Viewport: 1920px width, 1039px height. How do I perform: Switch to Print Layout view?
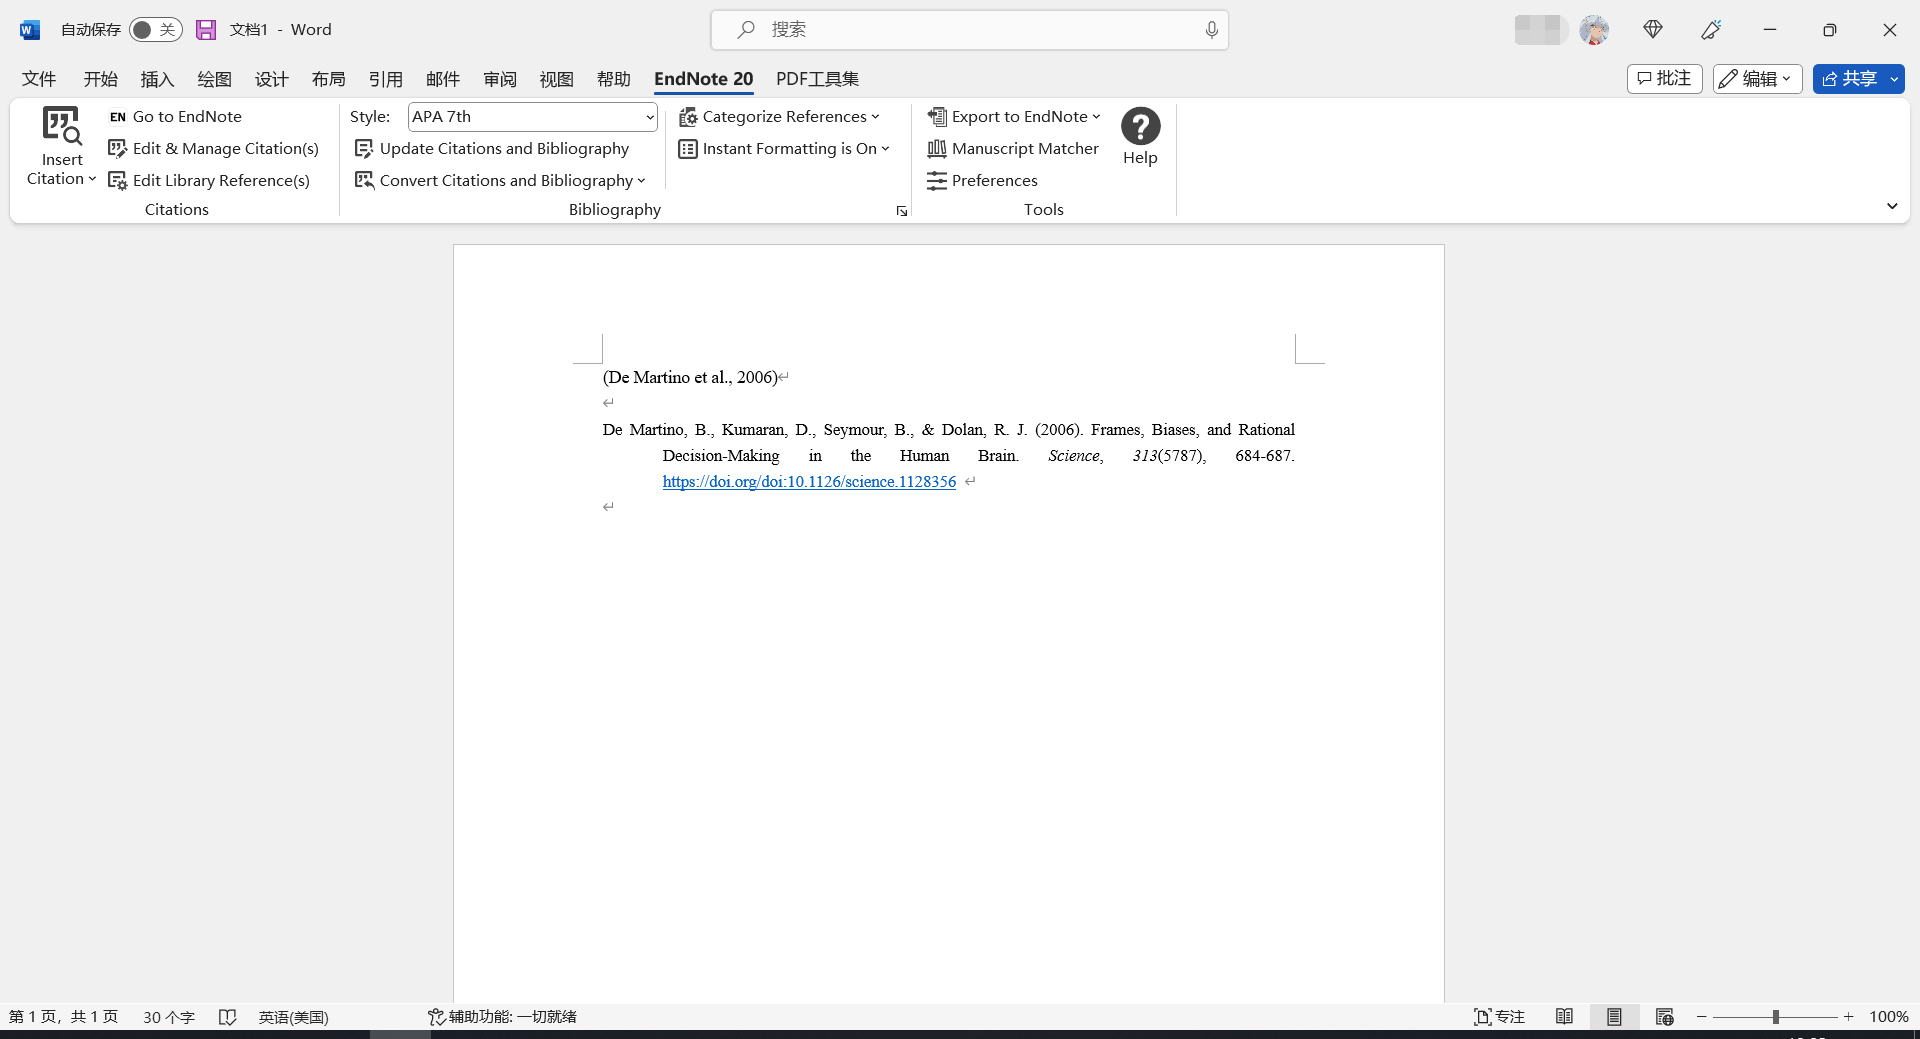1614,1017
